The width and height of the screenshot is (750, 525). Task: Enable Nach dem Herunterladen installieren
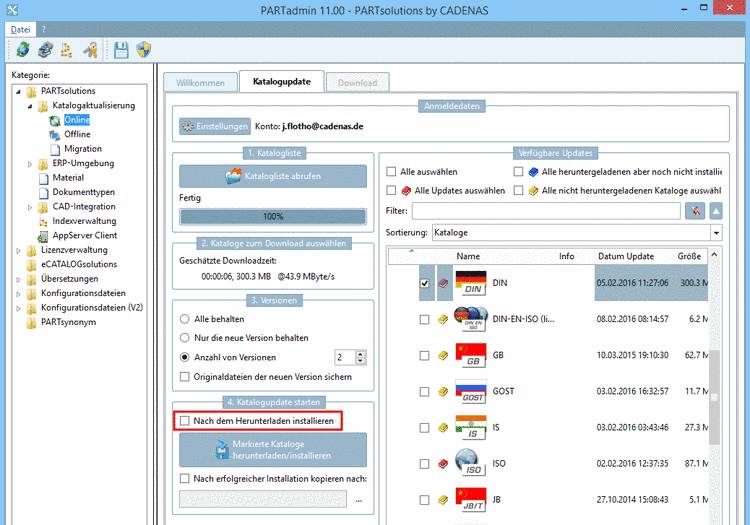coord(185,421)
